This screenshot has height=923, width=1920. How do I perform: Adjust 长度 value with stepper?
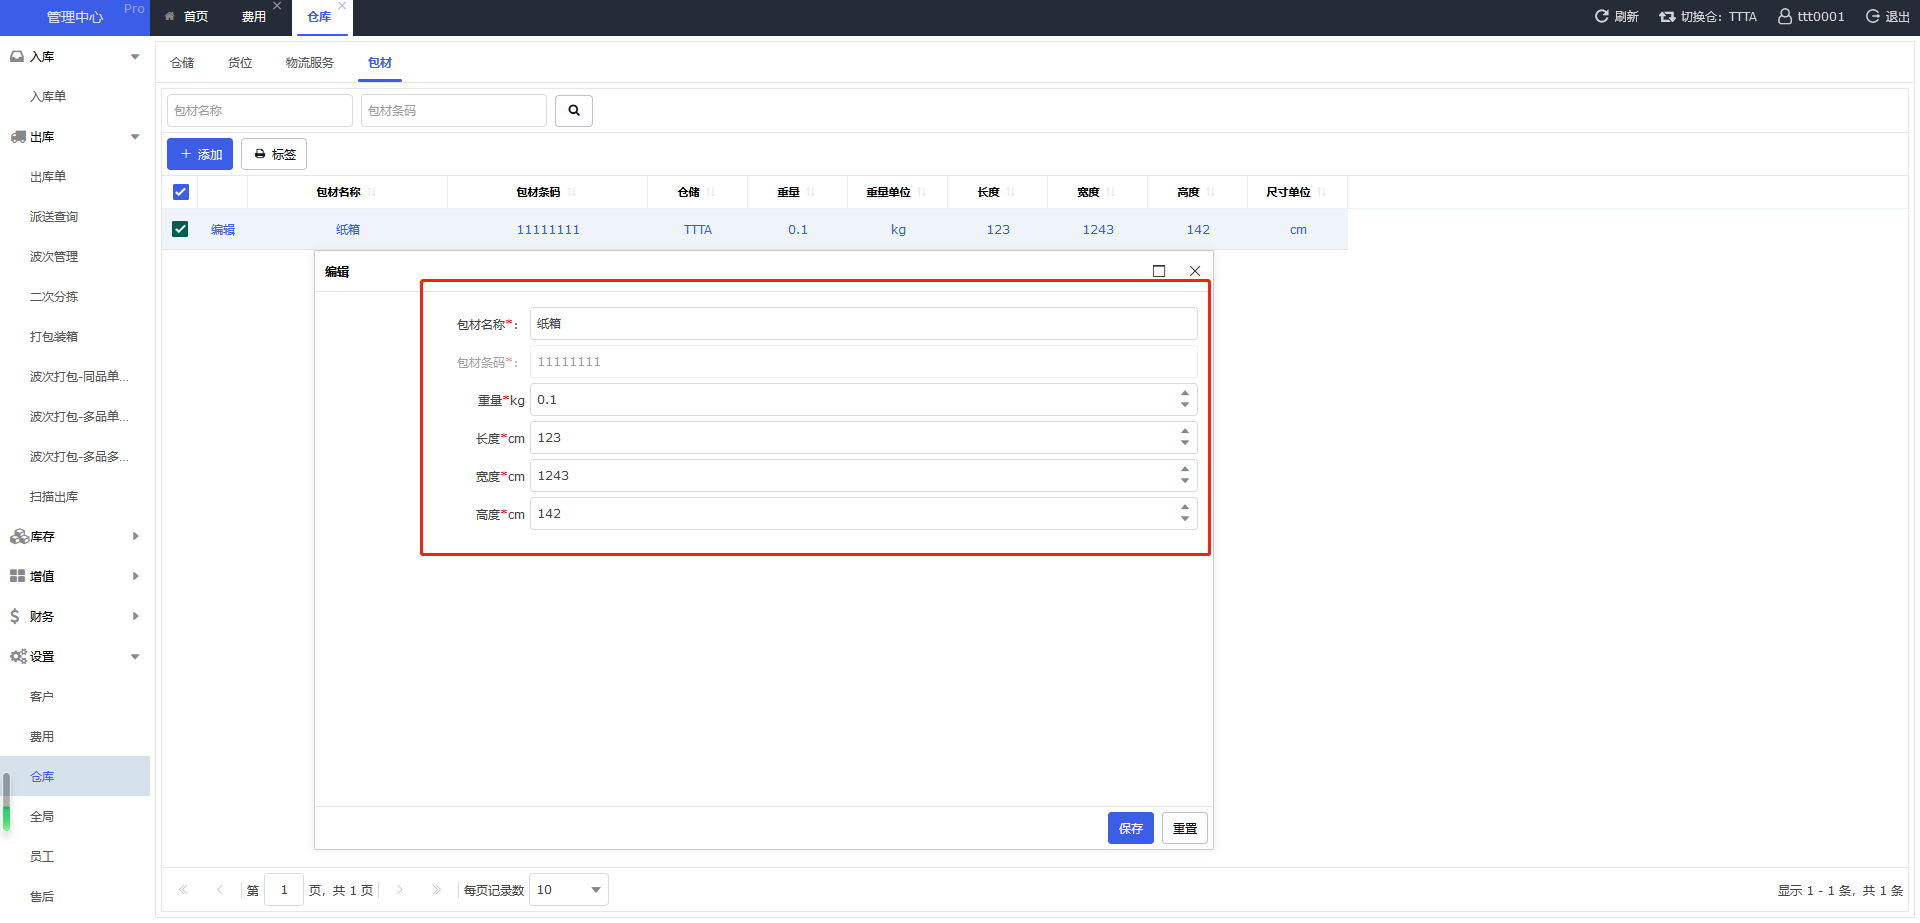click(x=1185, y=438)
